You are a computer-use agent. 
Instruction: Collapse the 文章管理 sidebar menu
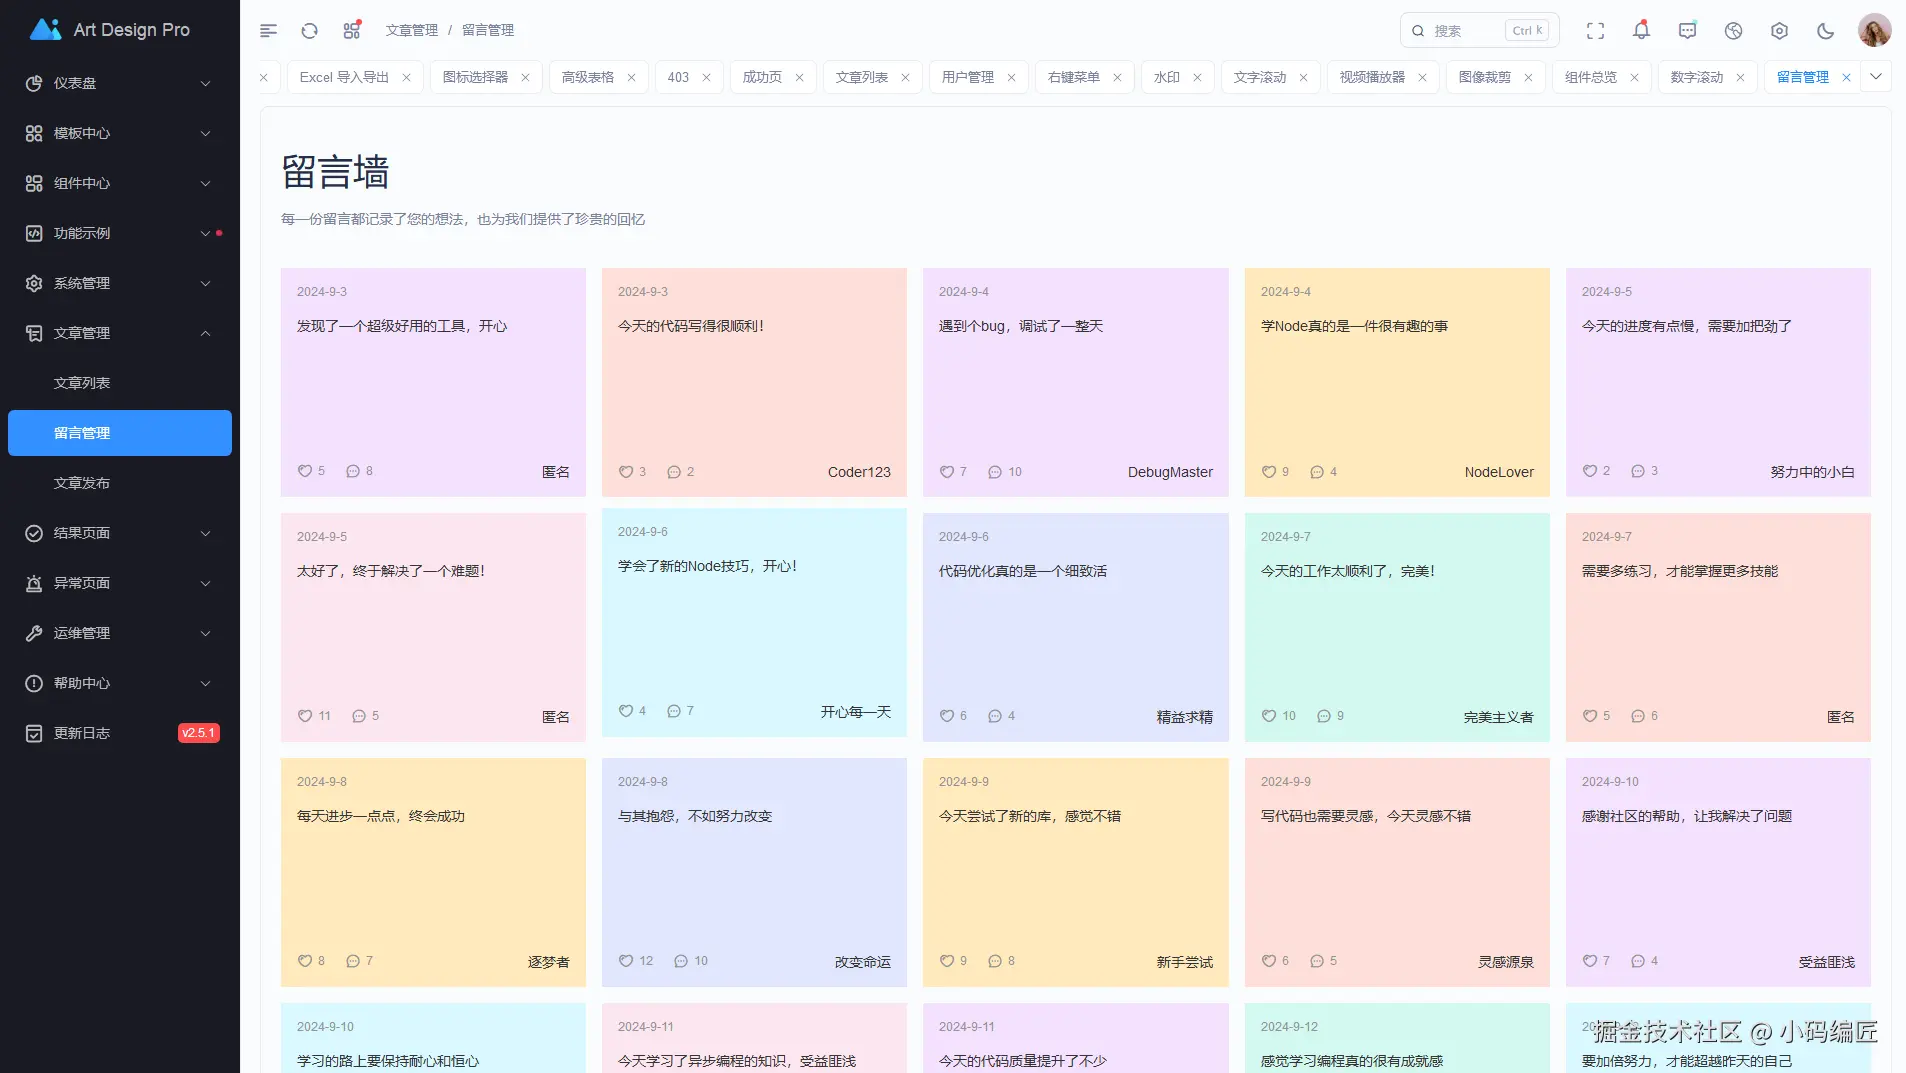coord(120,333)
